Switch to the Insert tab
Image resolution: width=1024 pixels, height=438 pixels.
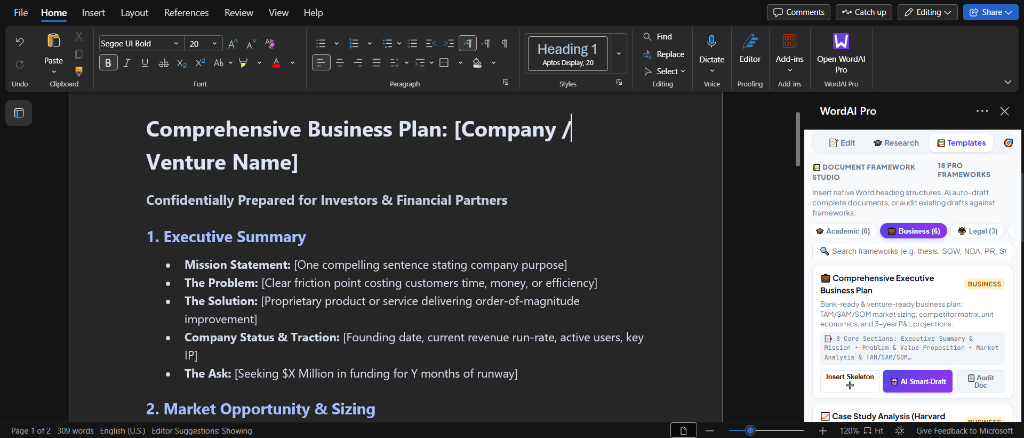pos(93,12)
